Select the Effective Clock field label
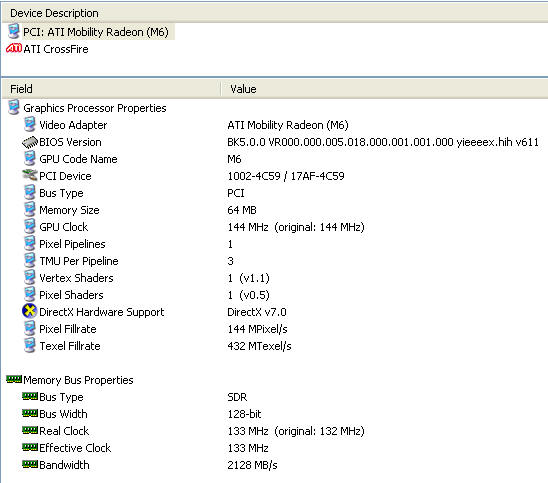 click(75, 448)
